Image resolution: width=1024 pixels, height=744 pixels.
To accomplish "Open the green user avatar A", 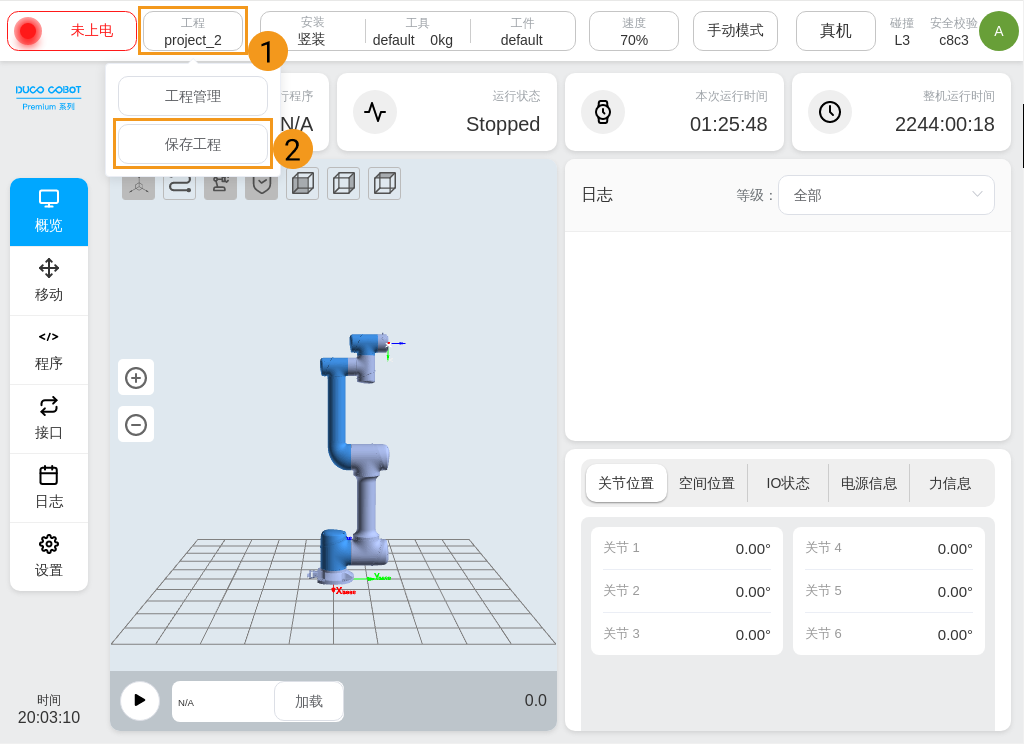I will tap(999, 31).
